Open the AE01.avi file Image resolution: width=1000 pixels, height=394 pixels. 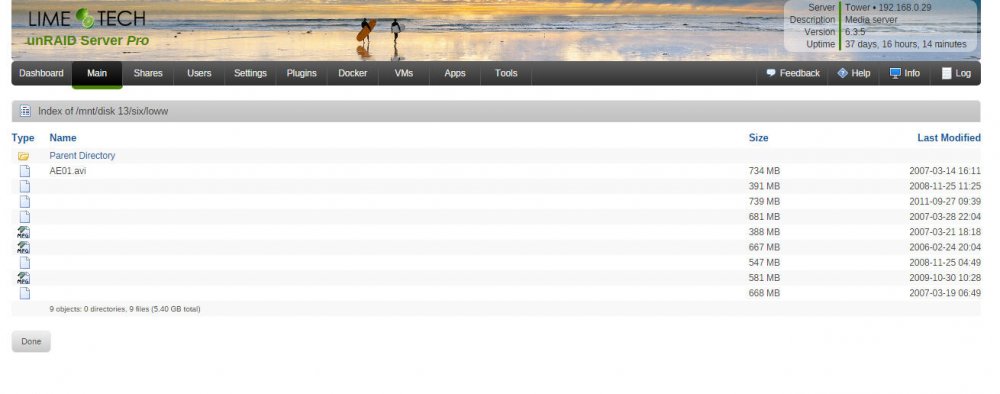(68, 171)
